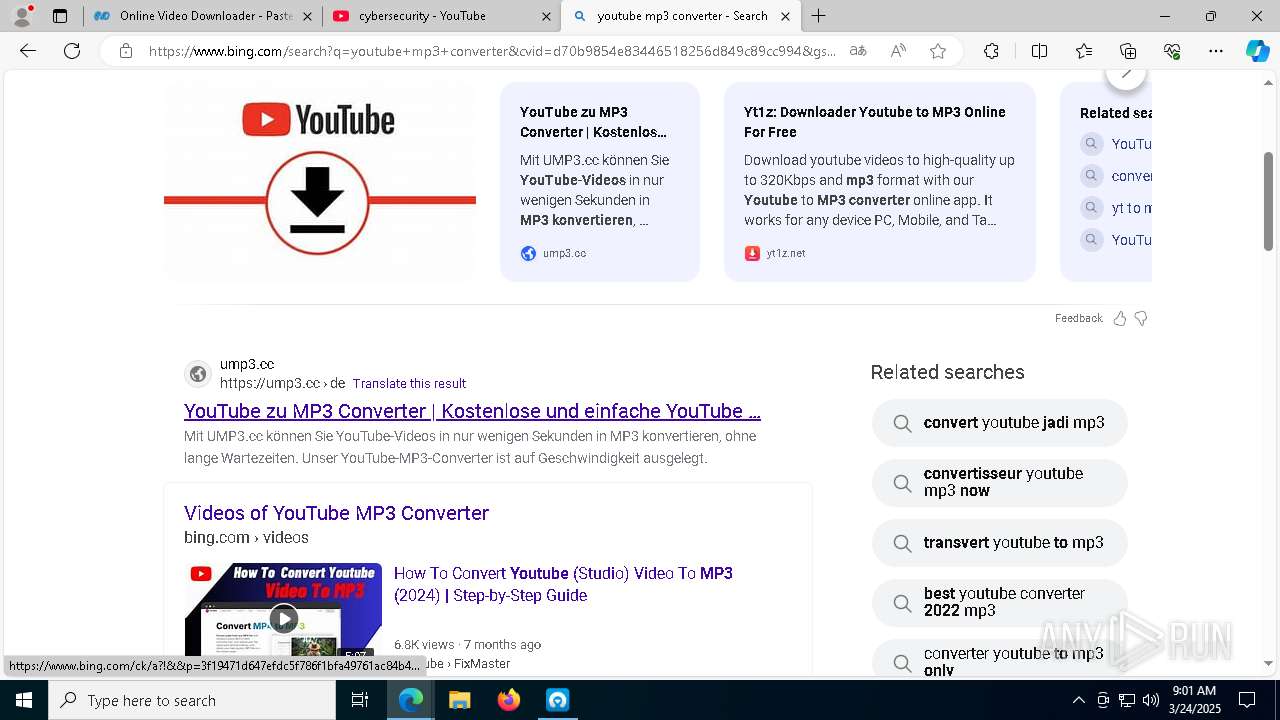Click the ump3.cc globe site icon

(198, 374)
